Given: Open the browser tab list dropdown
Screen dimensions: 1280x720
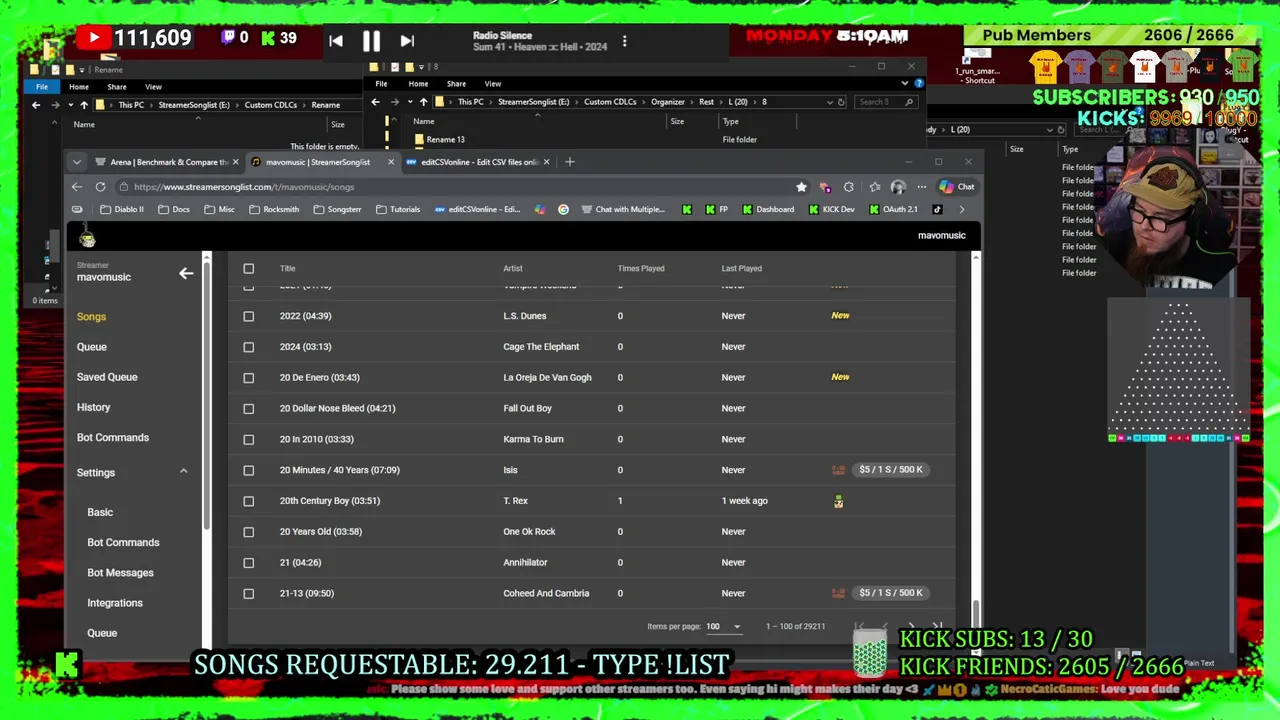Looking at the screenshot, I should click(x=77, y=162).
